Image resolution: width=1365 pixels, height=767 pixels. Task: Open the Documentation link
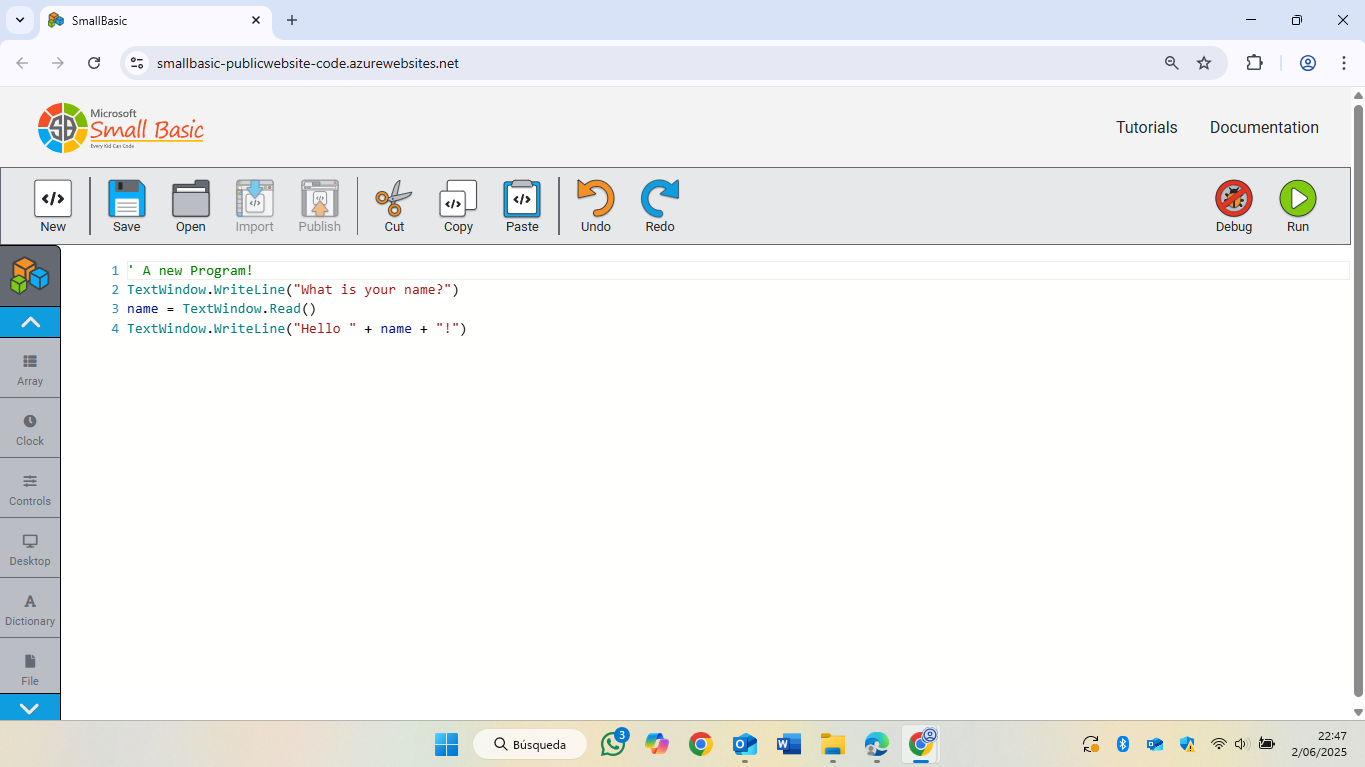pyautogui.click(x=1264, y=127)
